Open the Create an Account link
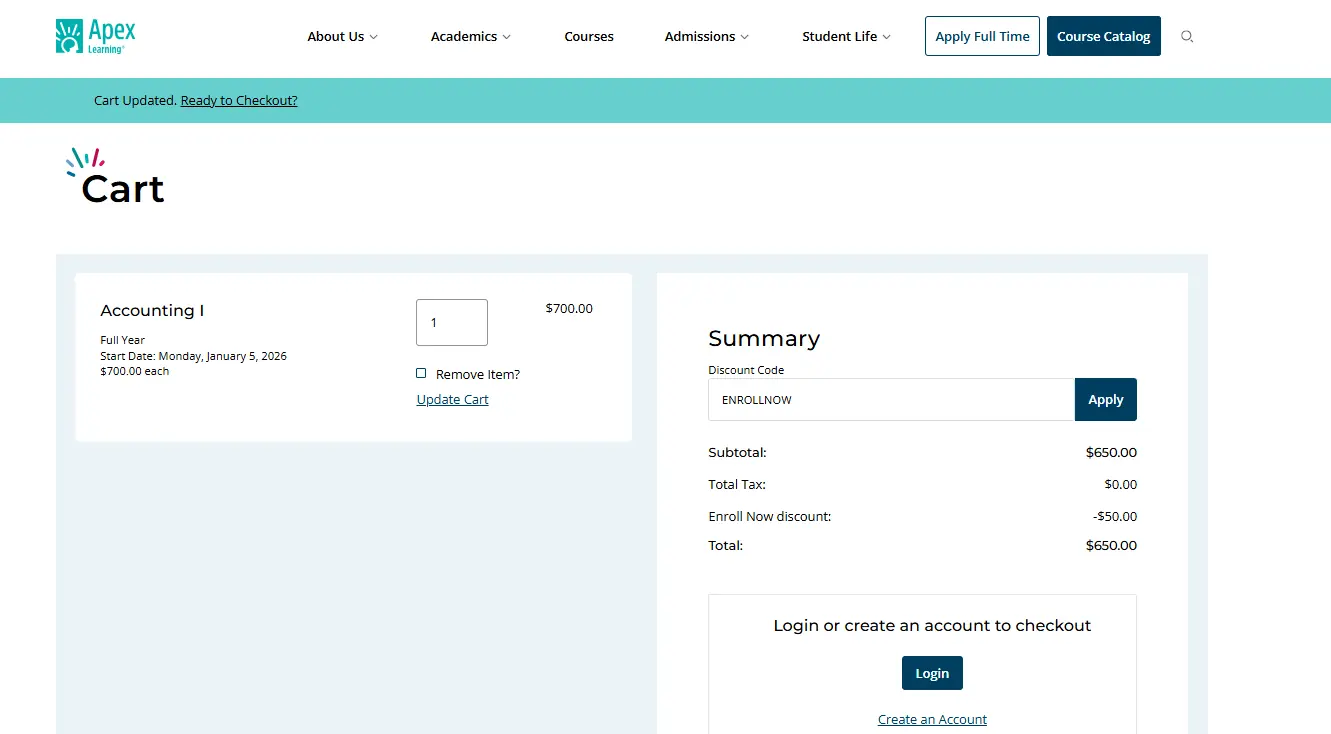This screenshot has width=1331, height=734. pos(932,719)
